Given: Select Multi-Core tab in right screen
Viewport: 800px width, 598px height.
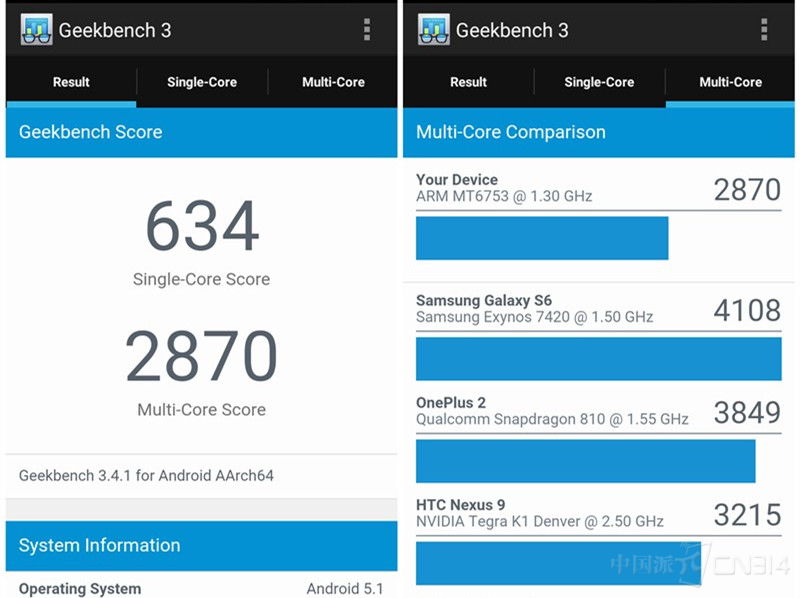Looking at the screenshot, I should click(x=731, y=82).
